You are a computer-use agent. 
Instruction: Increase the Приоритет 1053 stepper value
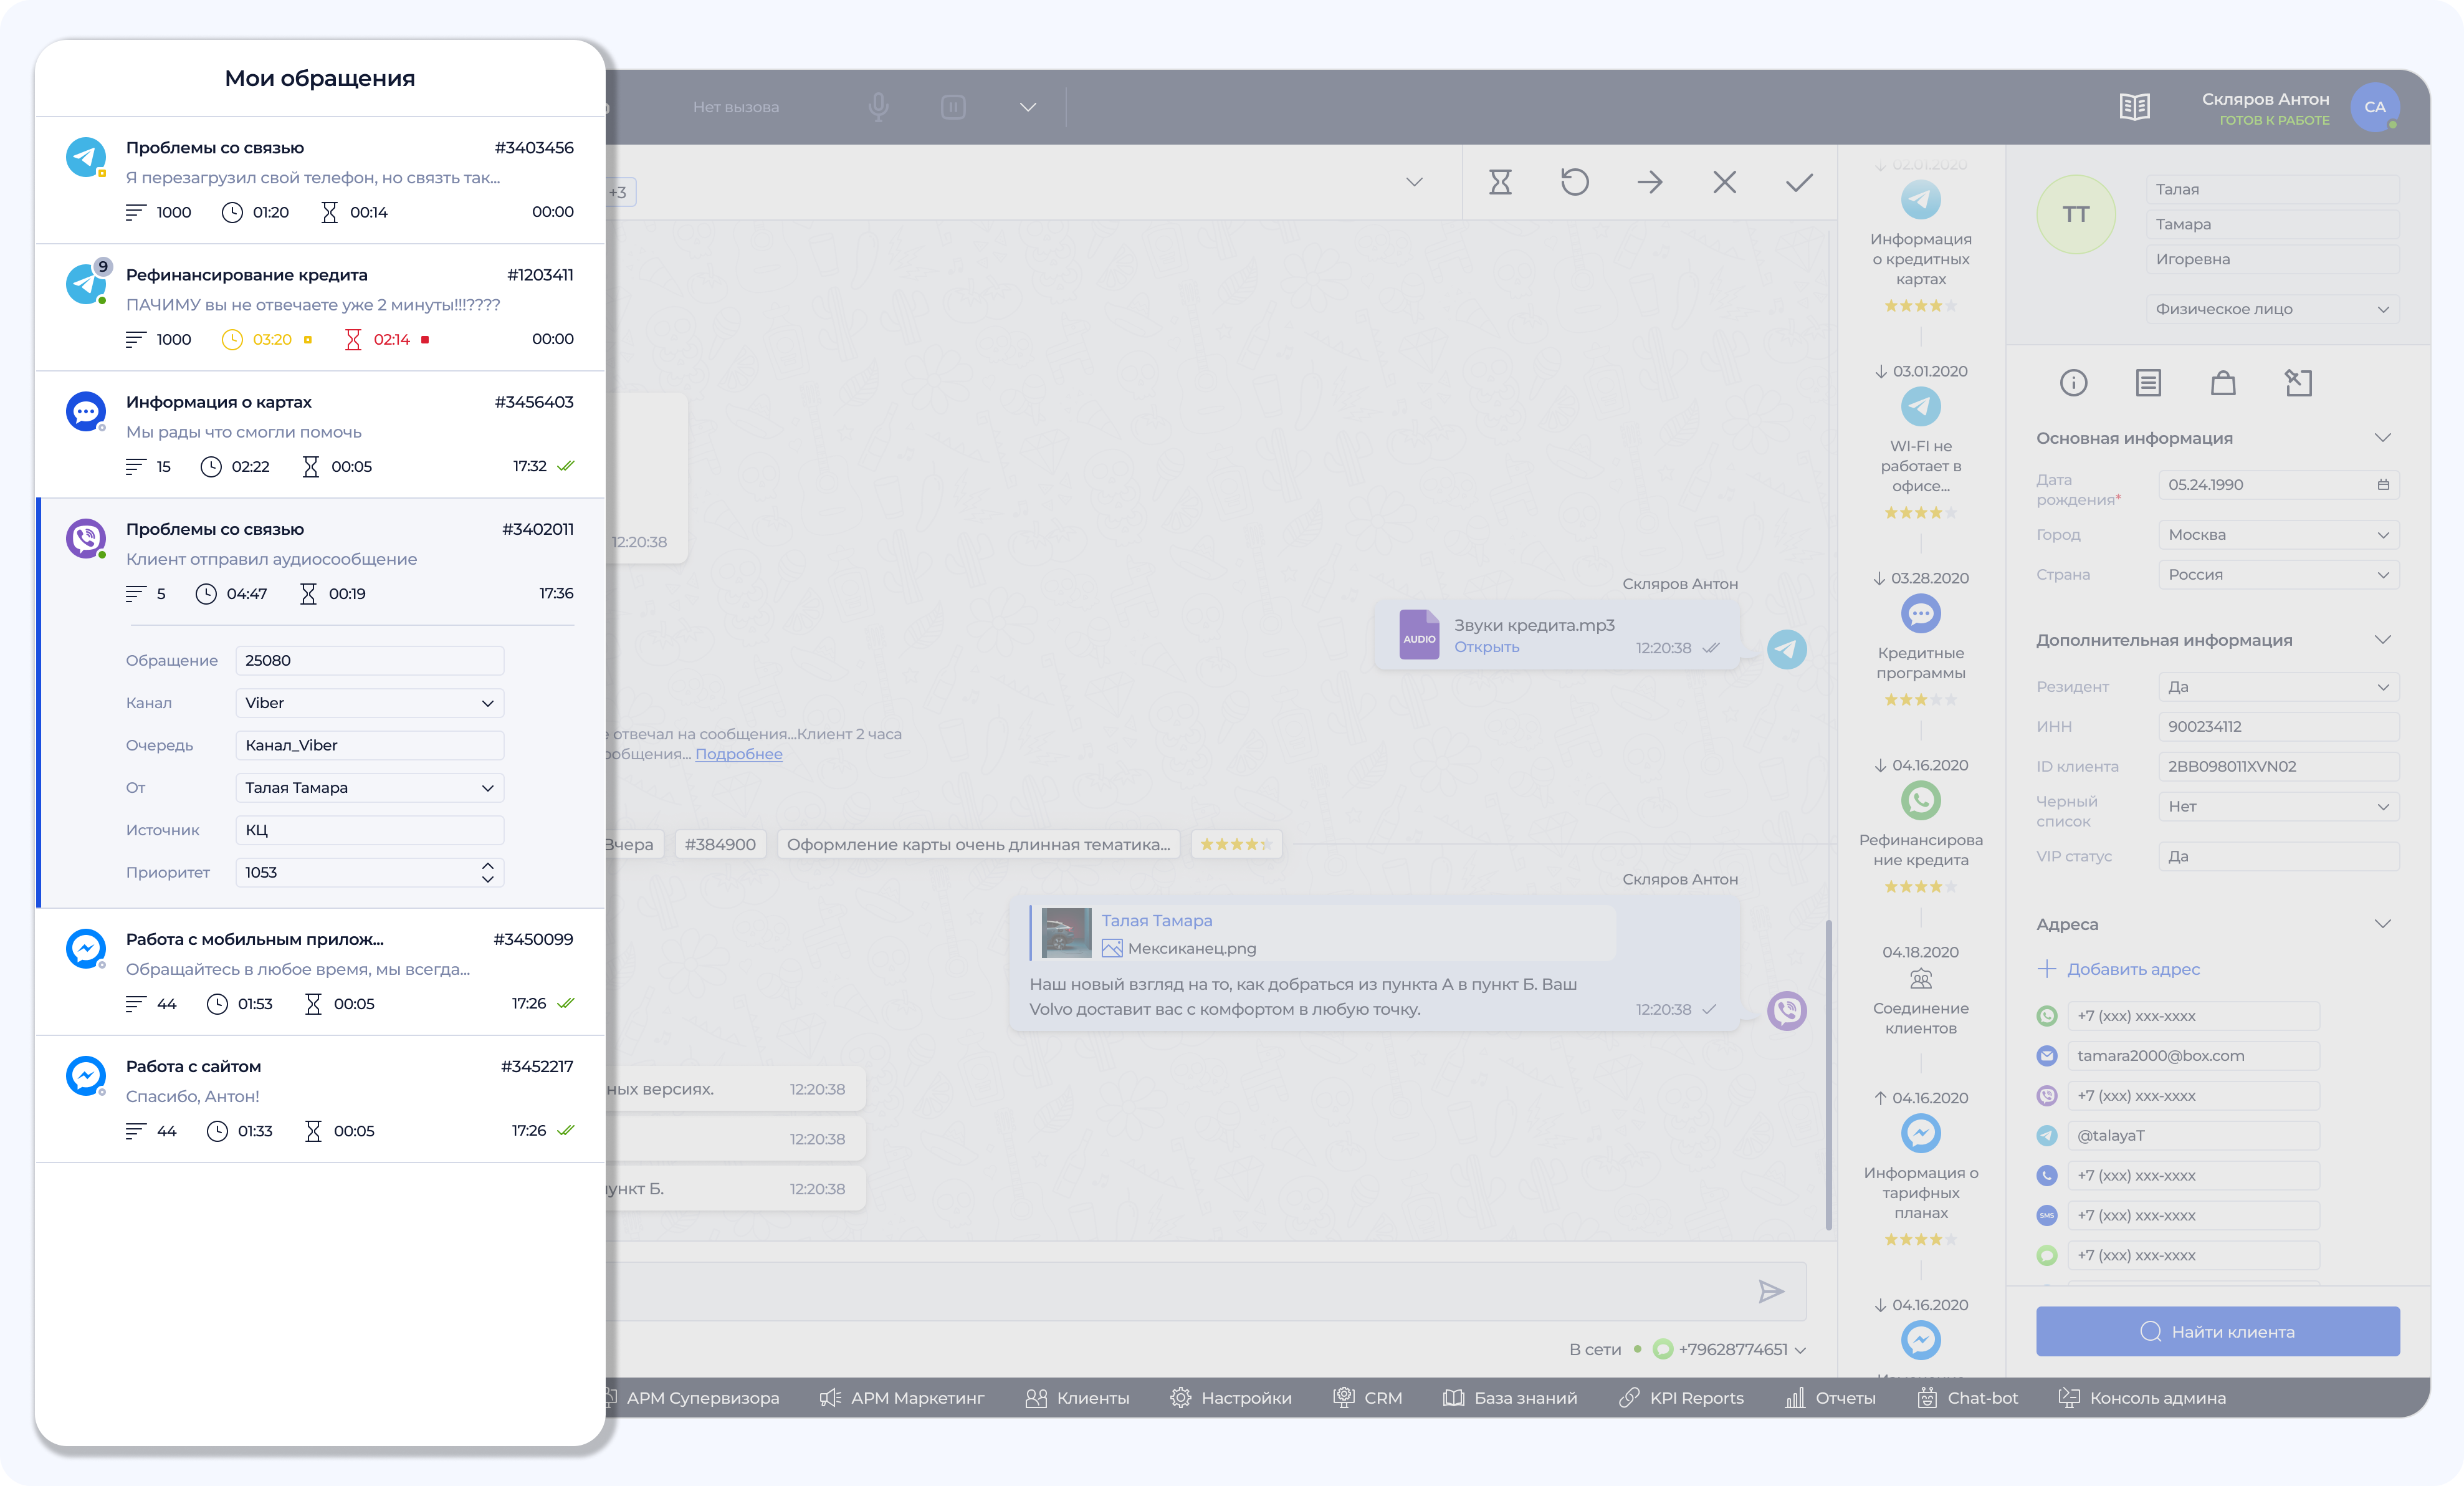tap(487, 865)
